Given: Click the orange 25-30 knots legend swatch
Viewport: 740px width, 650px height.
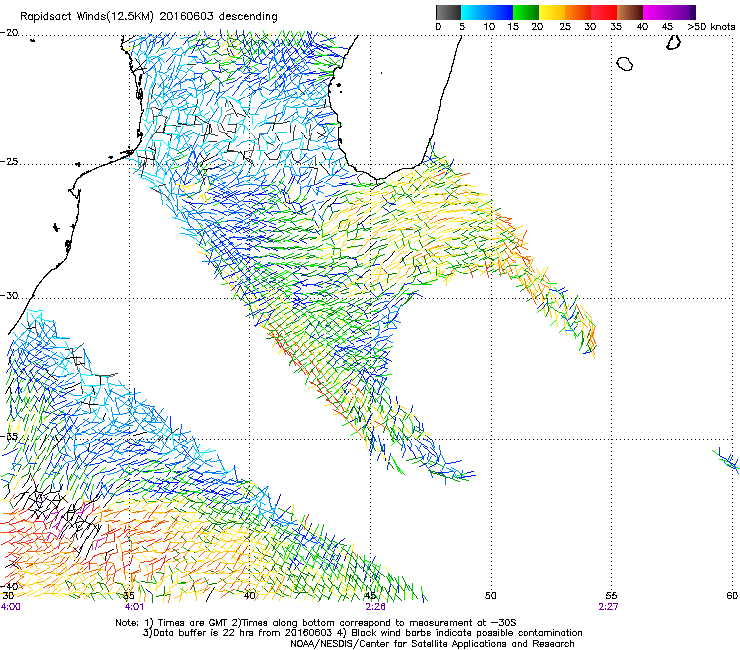Looking at the screenshot, I should click(x=578, y=12).
